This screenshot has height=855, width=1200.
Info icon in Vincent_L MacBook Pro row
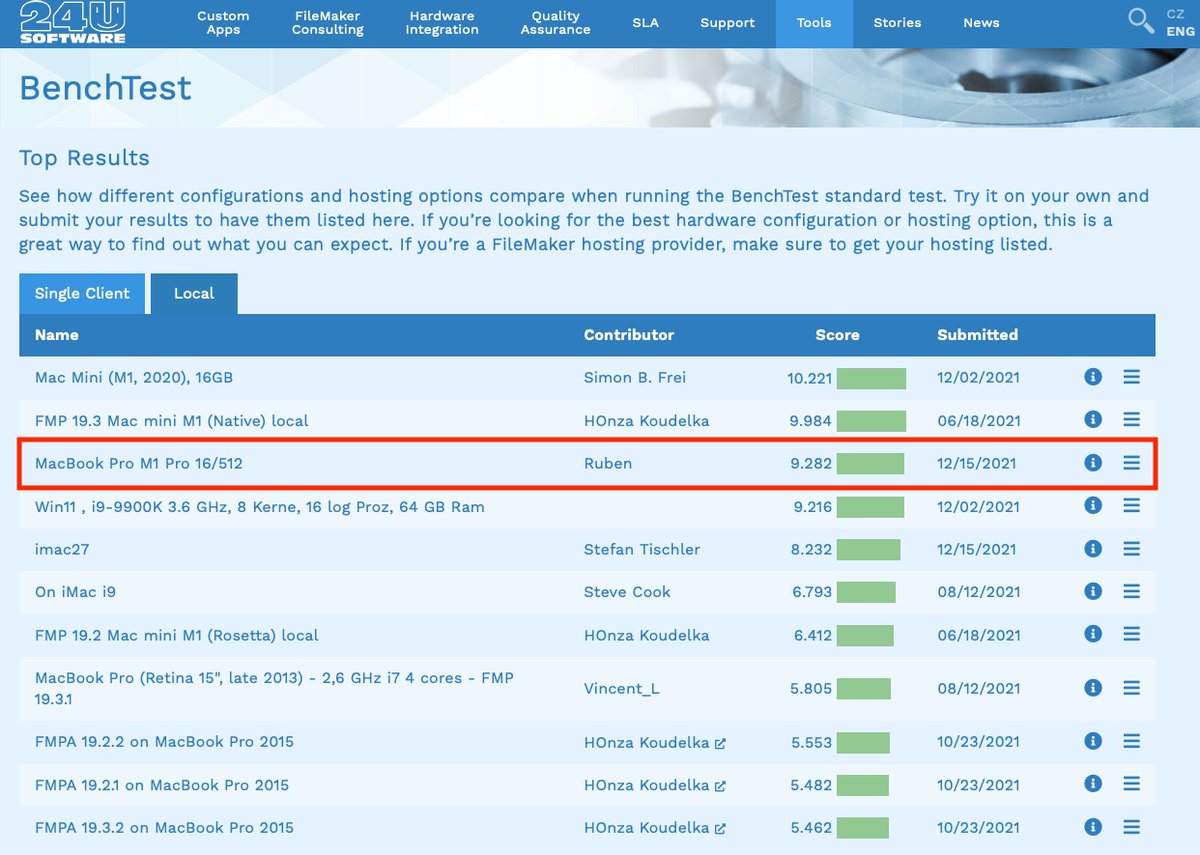point(1093,688)
